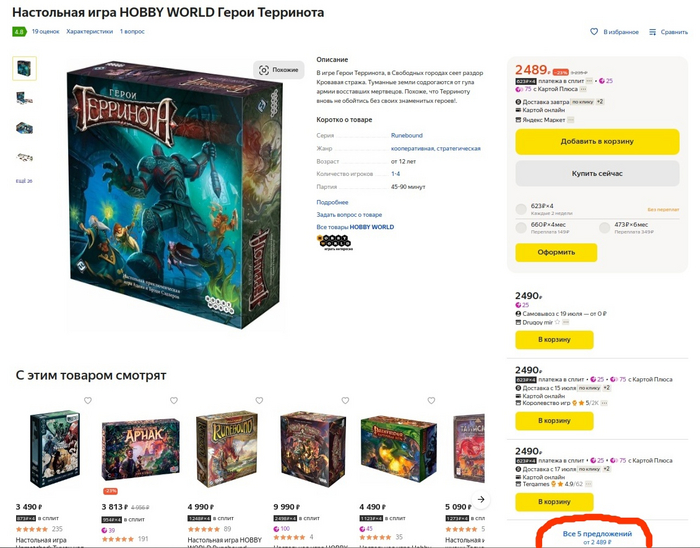Open the 'Характеристики' section
700x548 pixels.
[x=89, y=32]
